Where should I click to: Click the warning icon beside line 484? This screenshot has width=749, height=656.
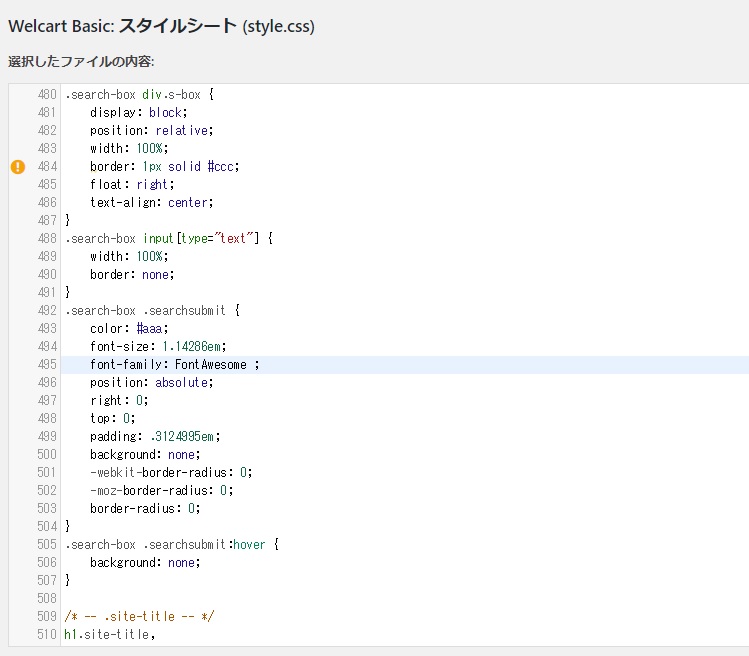(x=18, y=167)
